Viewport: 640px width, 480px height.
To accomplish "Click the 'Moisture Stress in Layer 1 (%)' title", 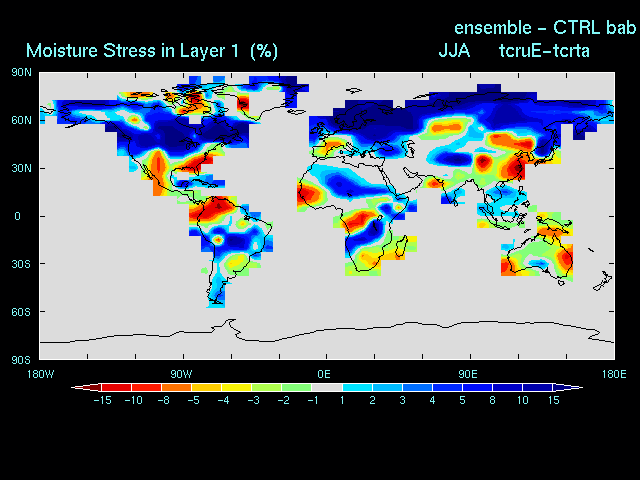I will click(152, 50).
